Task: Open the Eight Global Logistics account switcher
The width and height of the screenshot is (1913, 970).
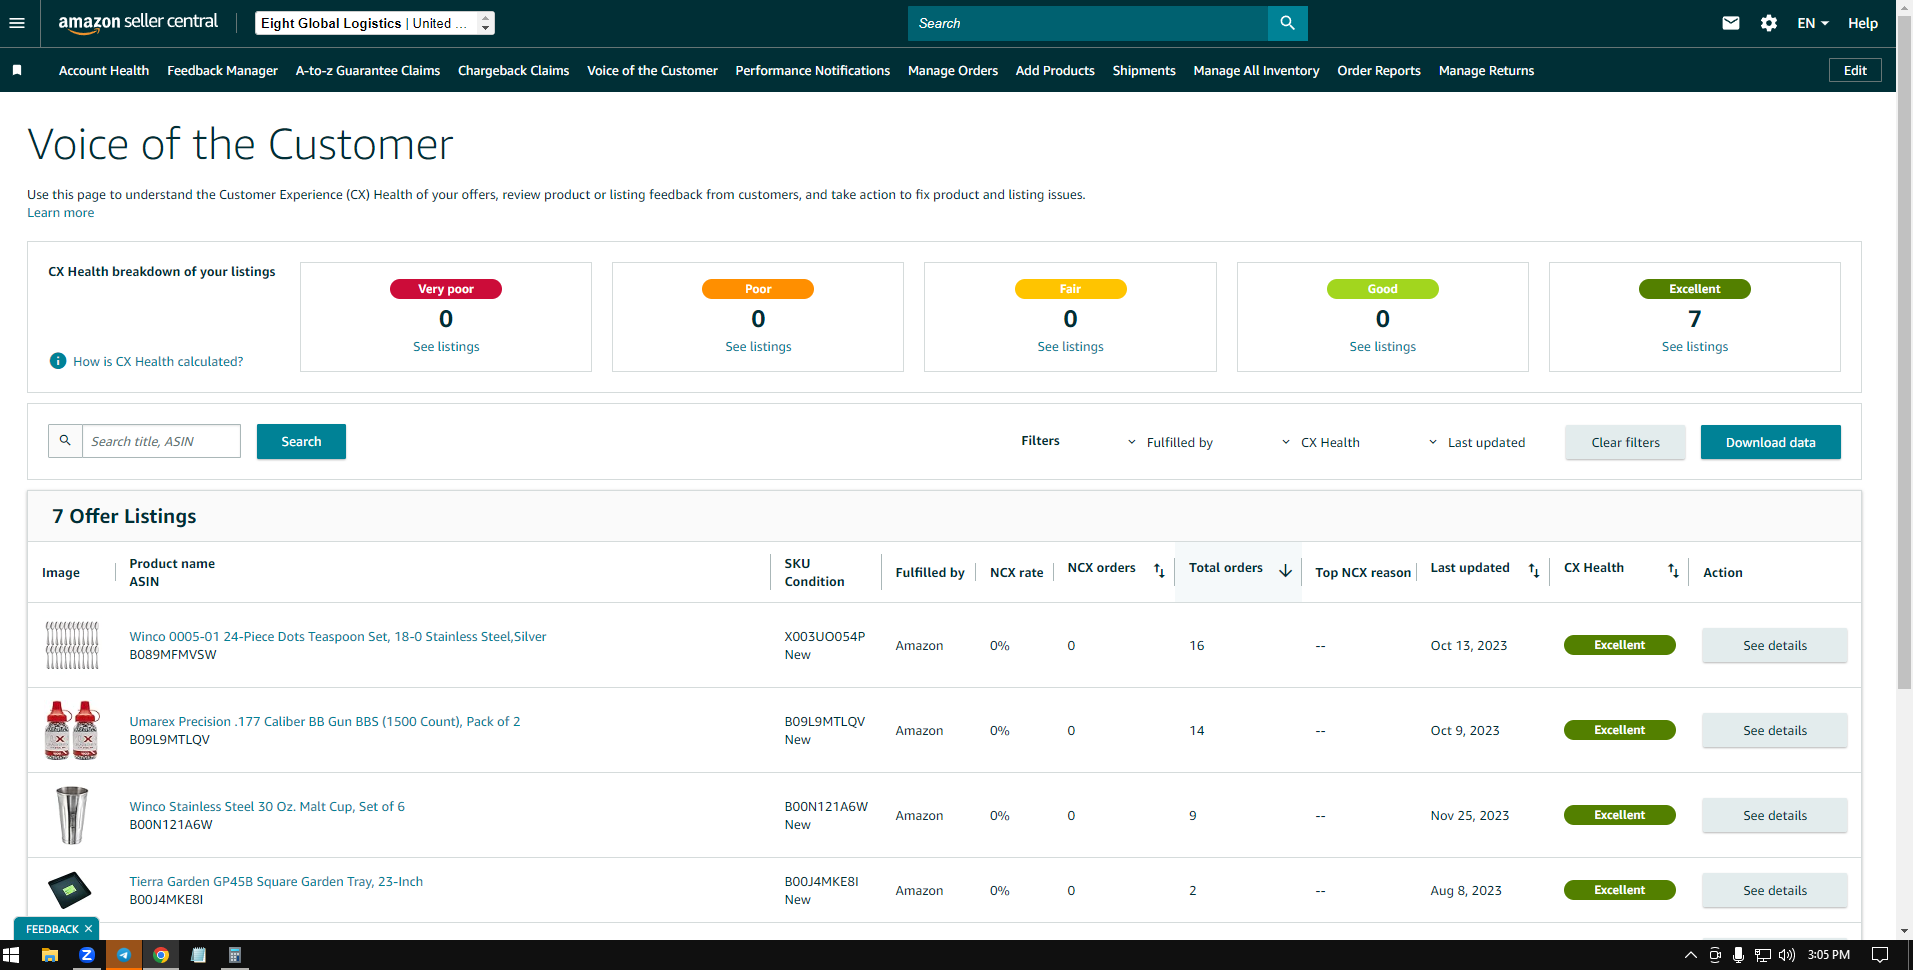Action: pos(375,23)
